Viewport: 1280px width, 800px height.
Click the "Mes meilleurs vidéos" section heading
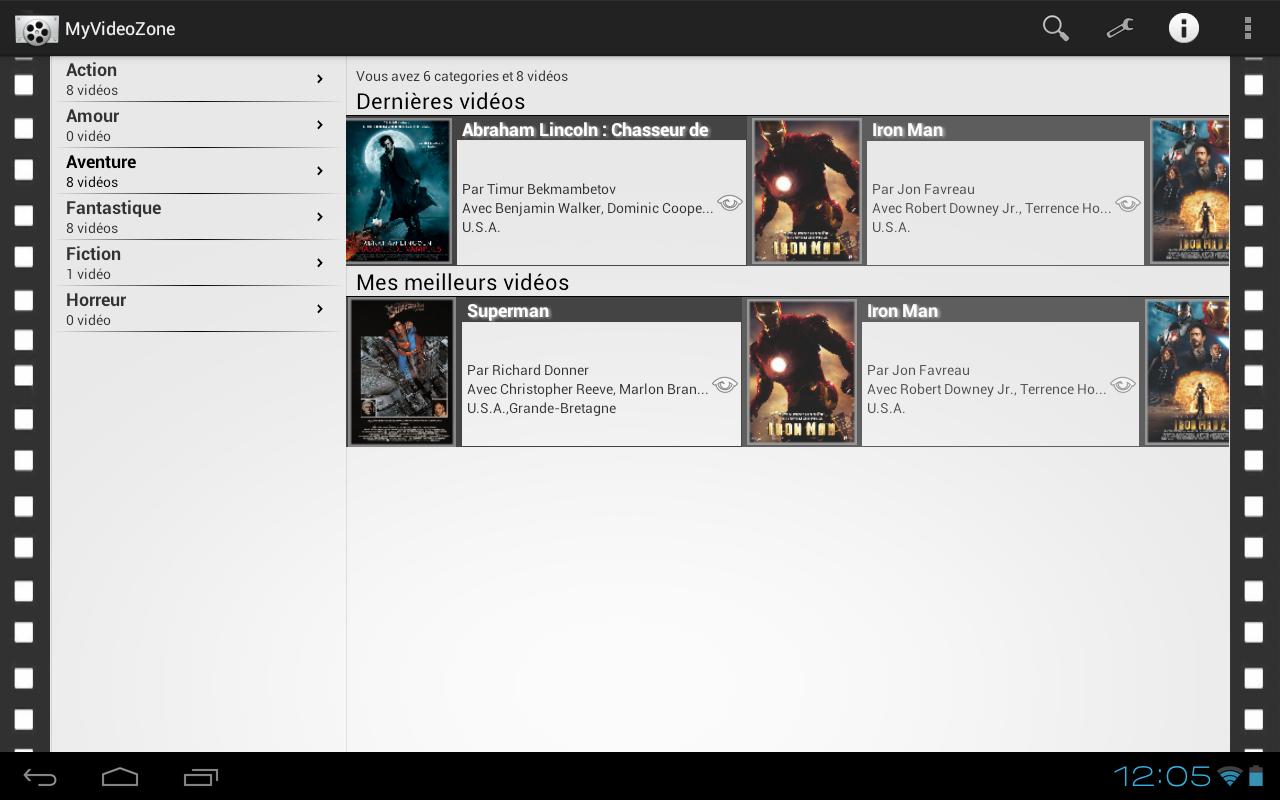pos(462,282)
